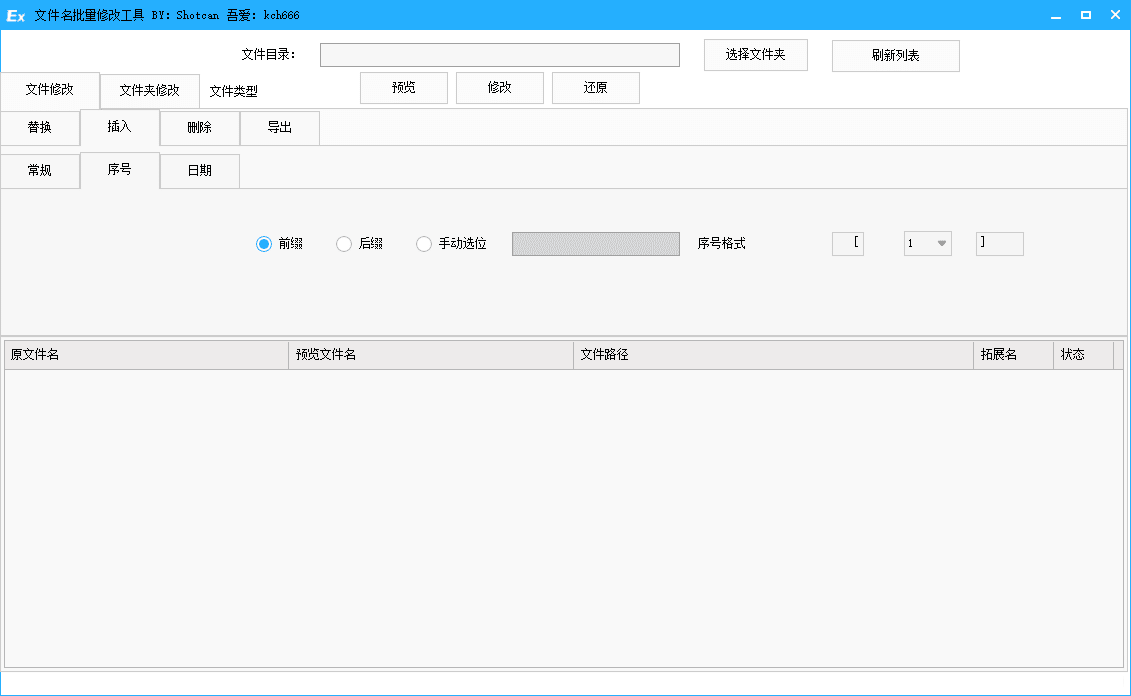1131x696 pixels.
Task: Minimize the window
Action: point(1056,15)
